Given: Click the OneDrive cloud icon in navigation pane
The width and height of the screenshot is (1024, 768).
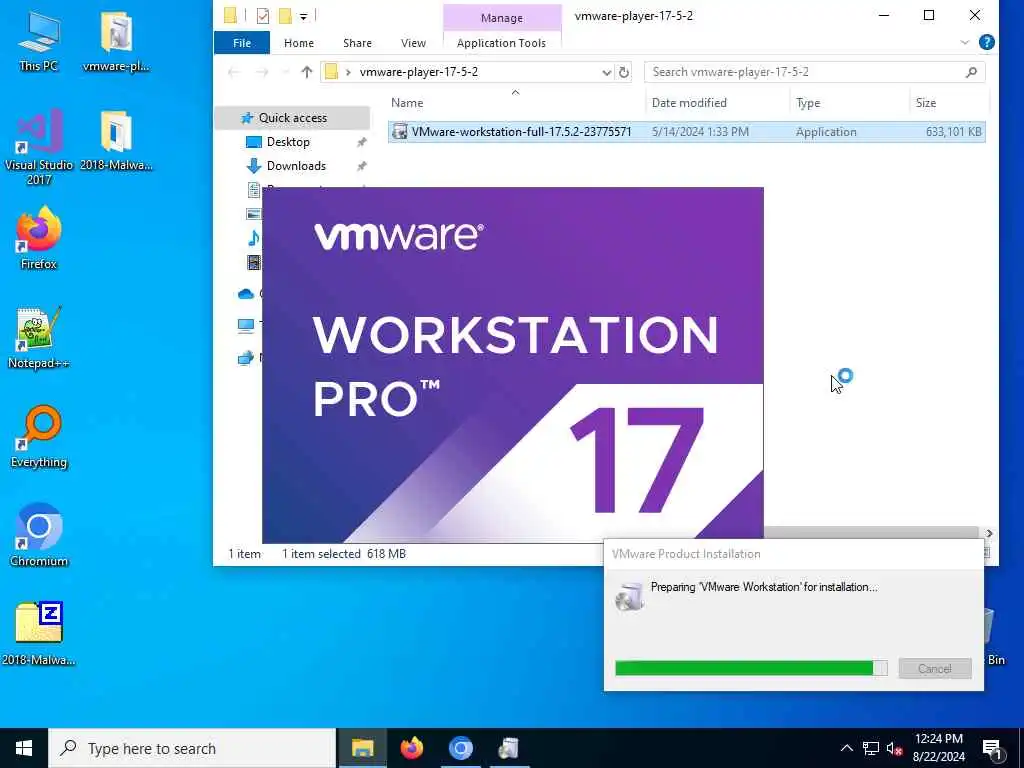Looking at the screenshot, I should click(x=246, y=294).
